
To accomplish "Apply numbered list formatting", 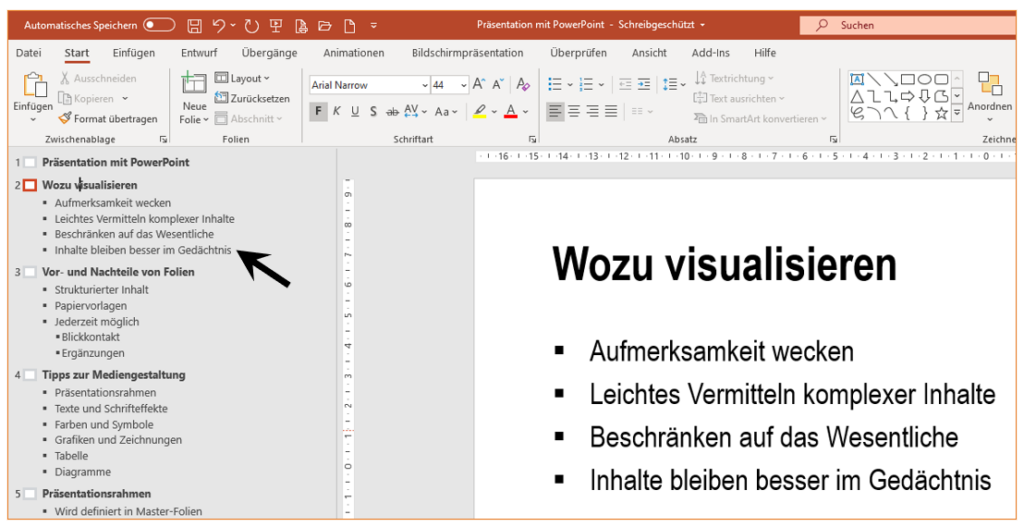I will [x=586, y=84].
